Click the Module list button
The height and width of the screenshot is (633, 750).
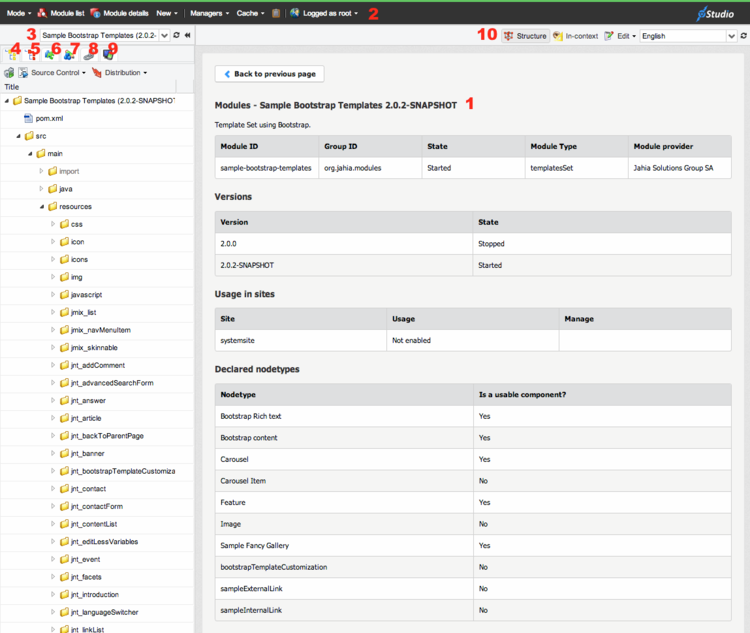click(61, 13)
